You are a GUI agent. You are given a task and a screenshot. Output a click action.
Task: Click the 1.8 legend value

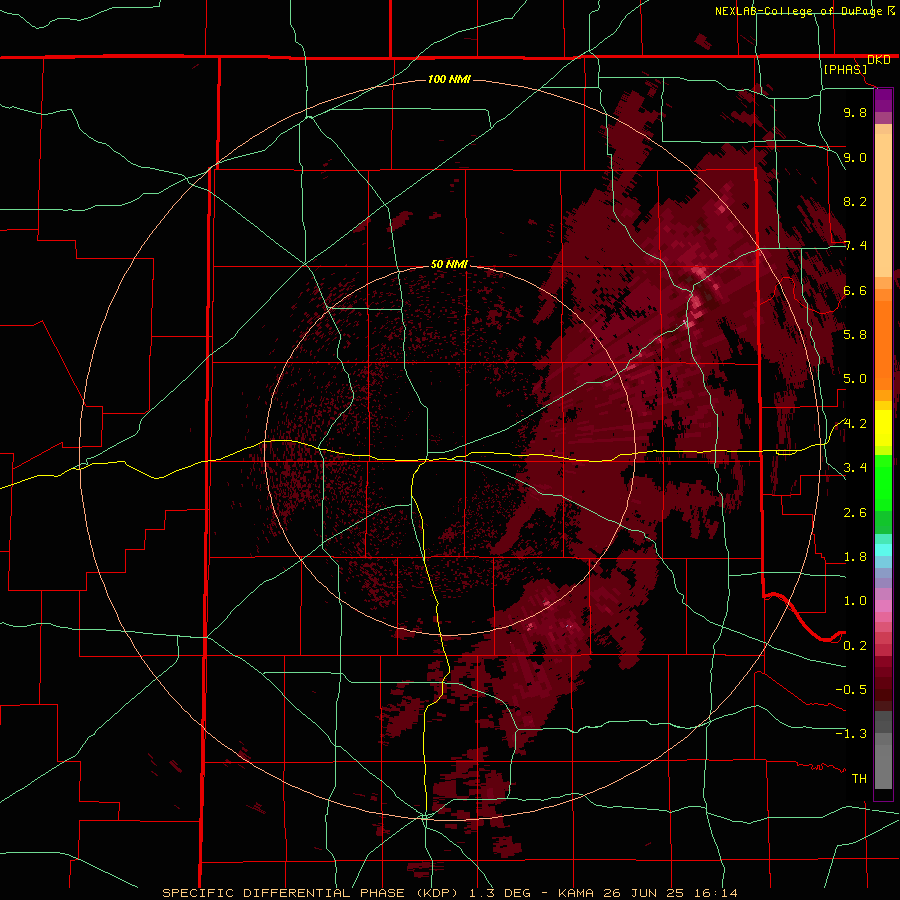point(855,557)
